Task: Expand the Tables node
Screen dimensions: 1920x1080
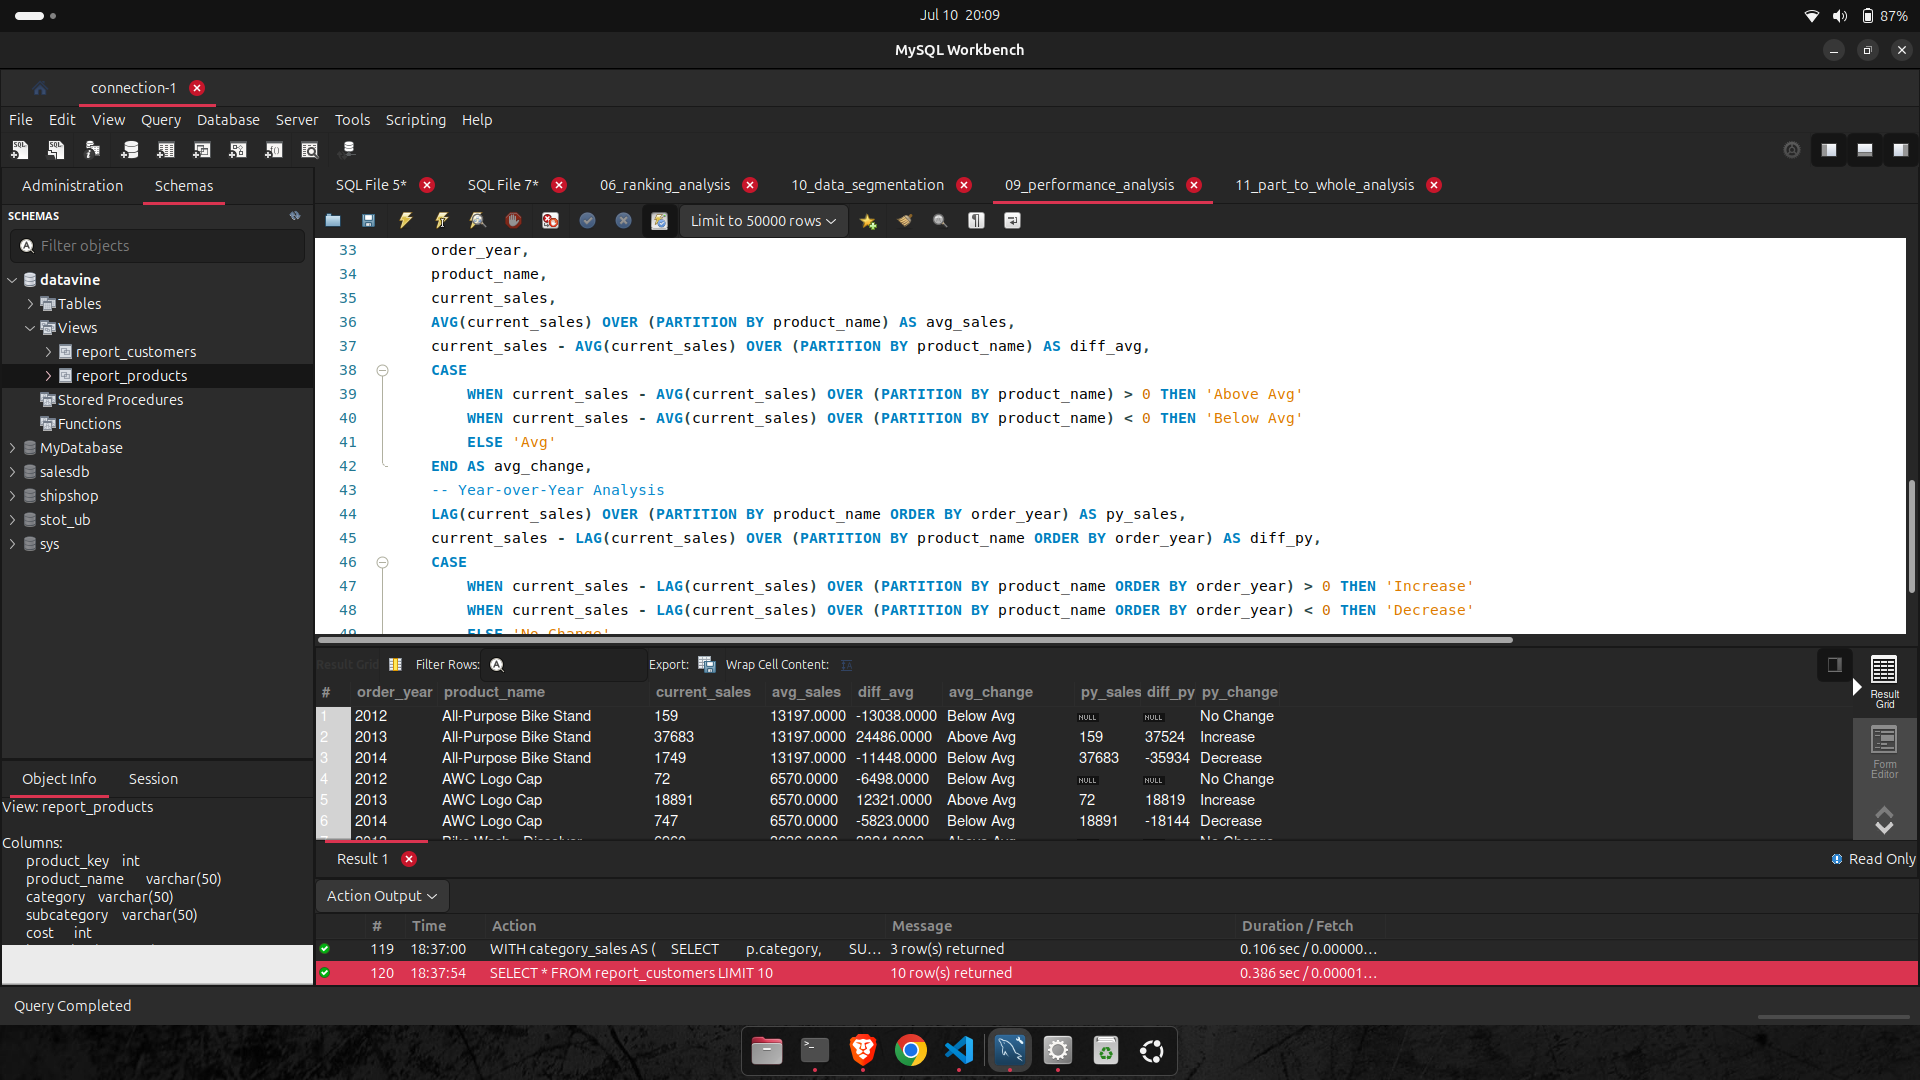Action: click(x=31, y=304)
